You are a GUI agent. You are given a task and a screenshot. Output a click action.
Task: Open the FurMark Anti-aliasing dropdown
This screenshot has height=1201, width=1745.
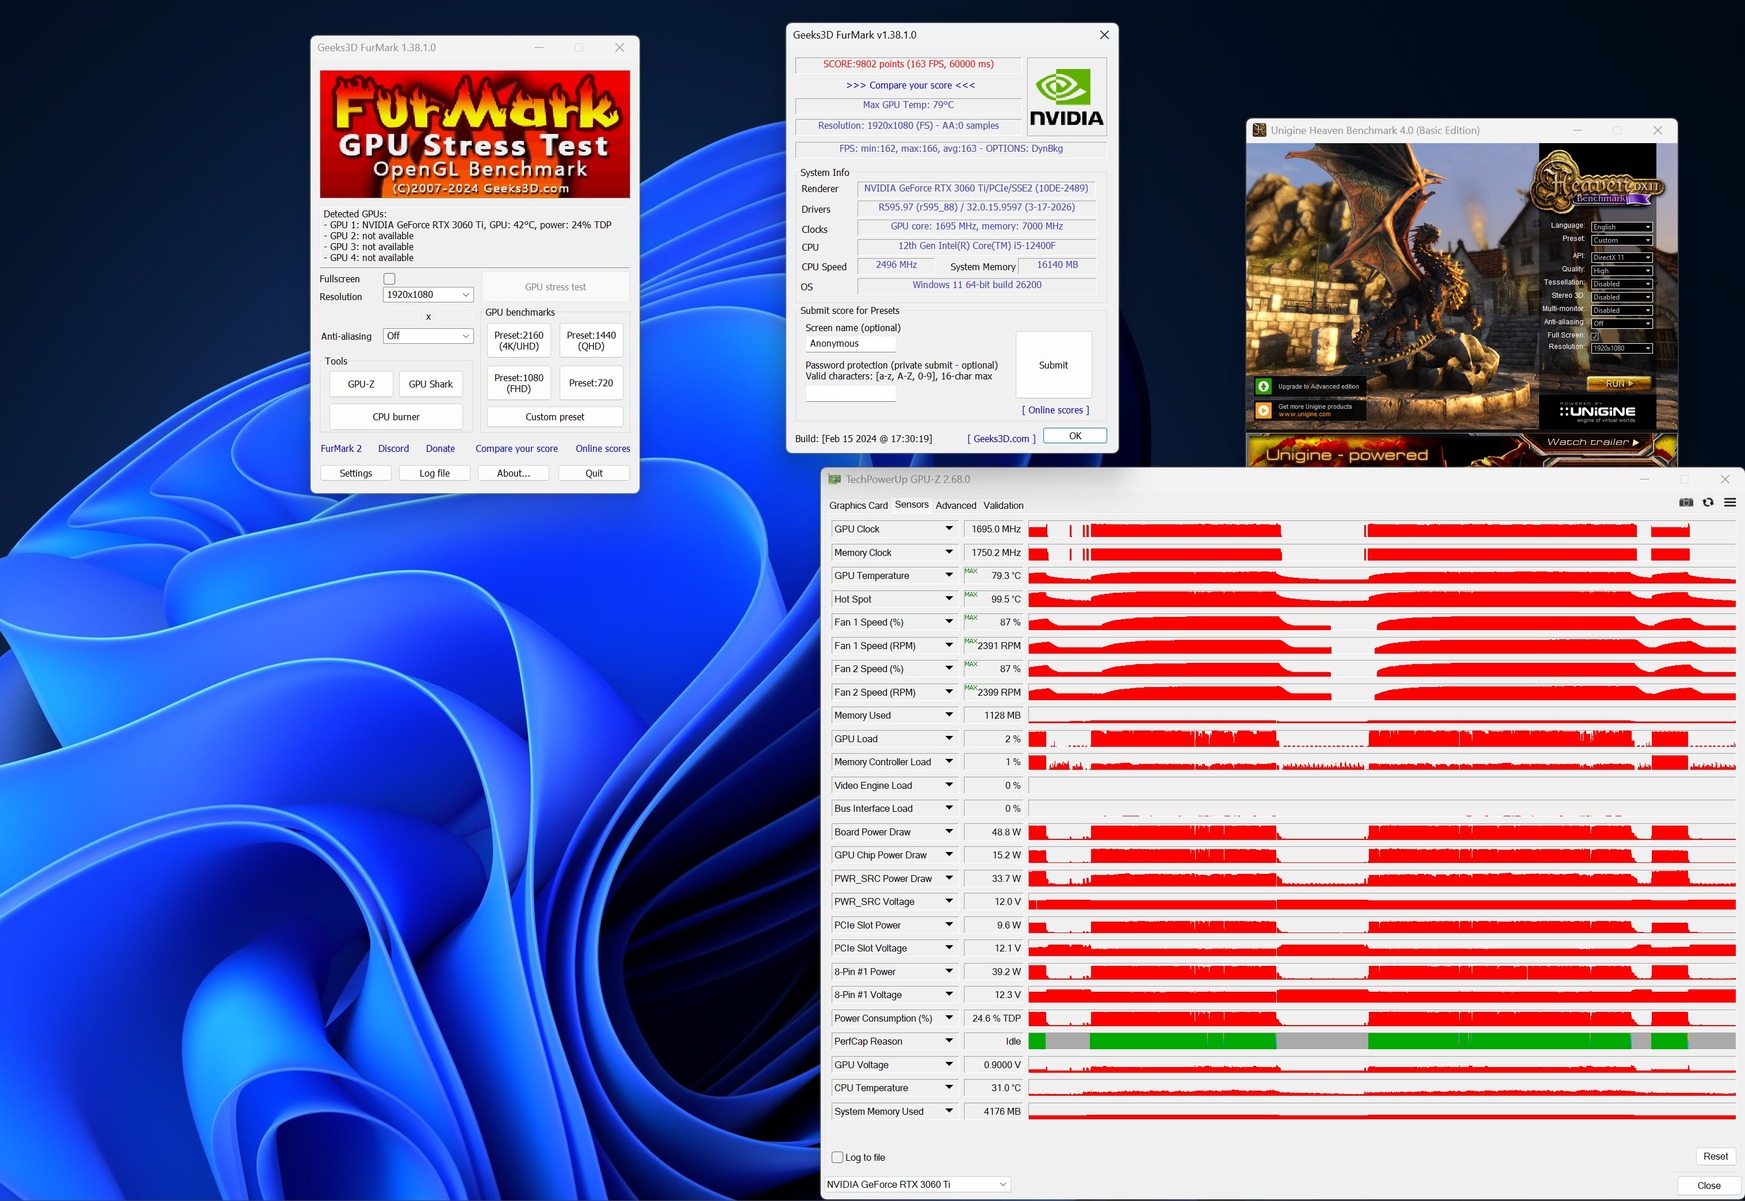[427, 336]
